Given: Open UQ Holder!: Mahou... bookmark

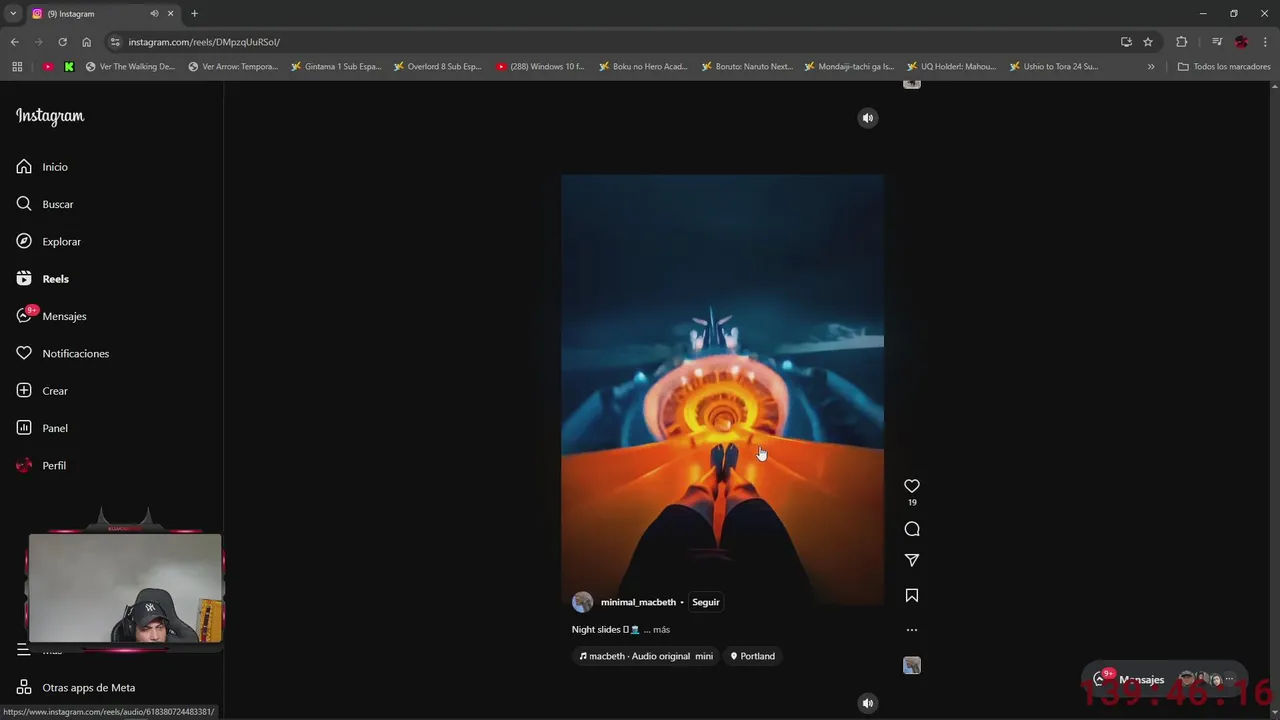Looking at the screenshot, I should tap(952, 67).
